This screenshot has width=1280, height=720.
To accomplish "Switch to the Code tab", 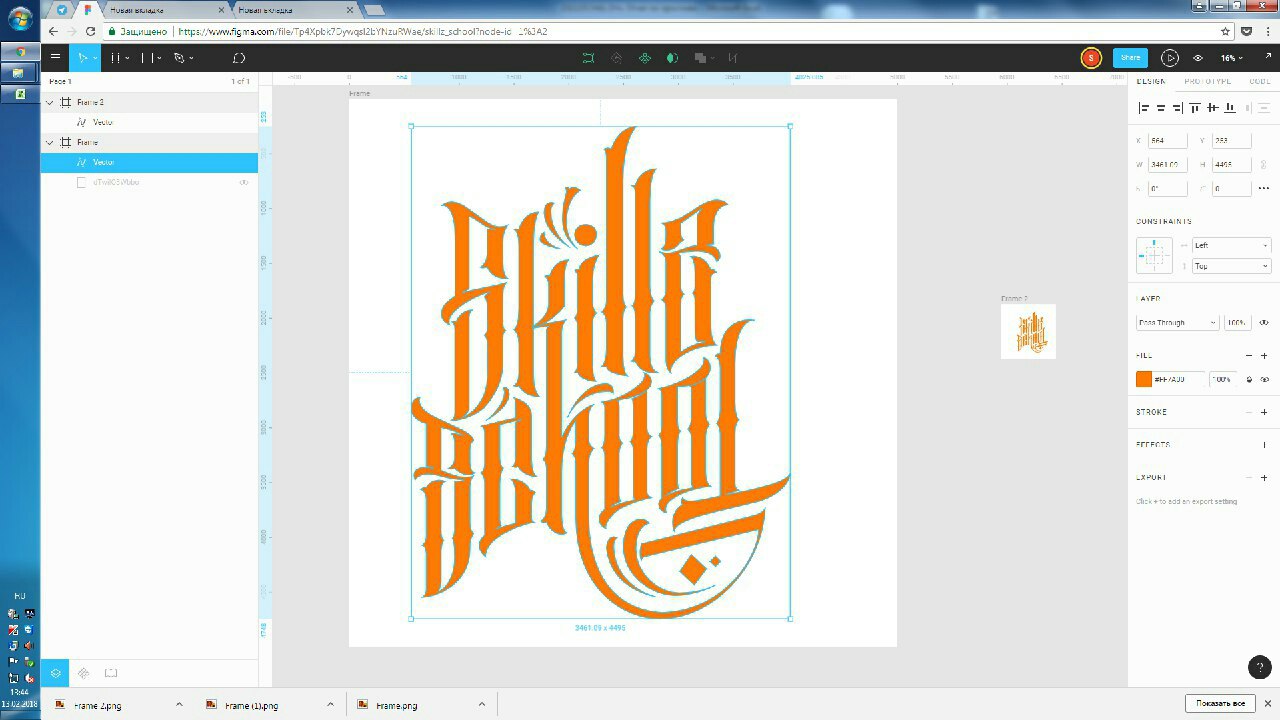I will (x=1259, y=81).
